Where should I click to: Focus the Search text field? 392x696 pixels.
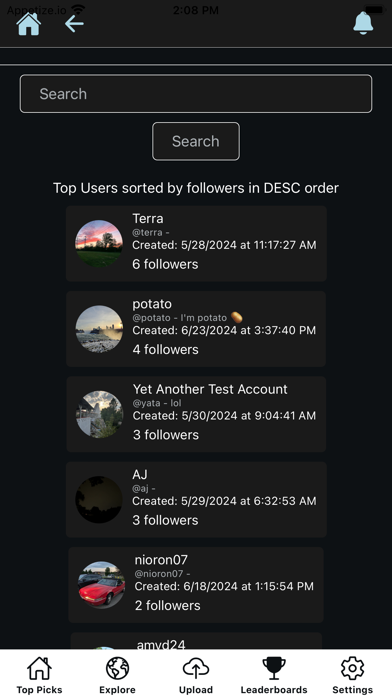(196, 94)
